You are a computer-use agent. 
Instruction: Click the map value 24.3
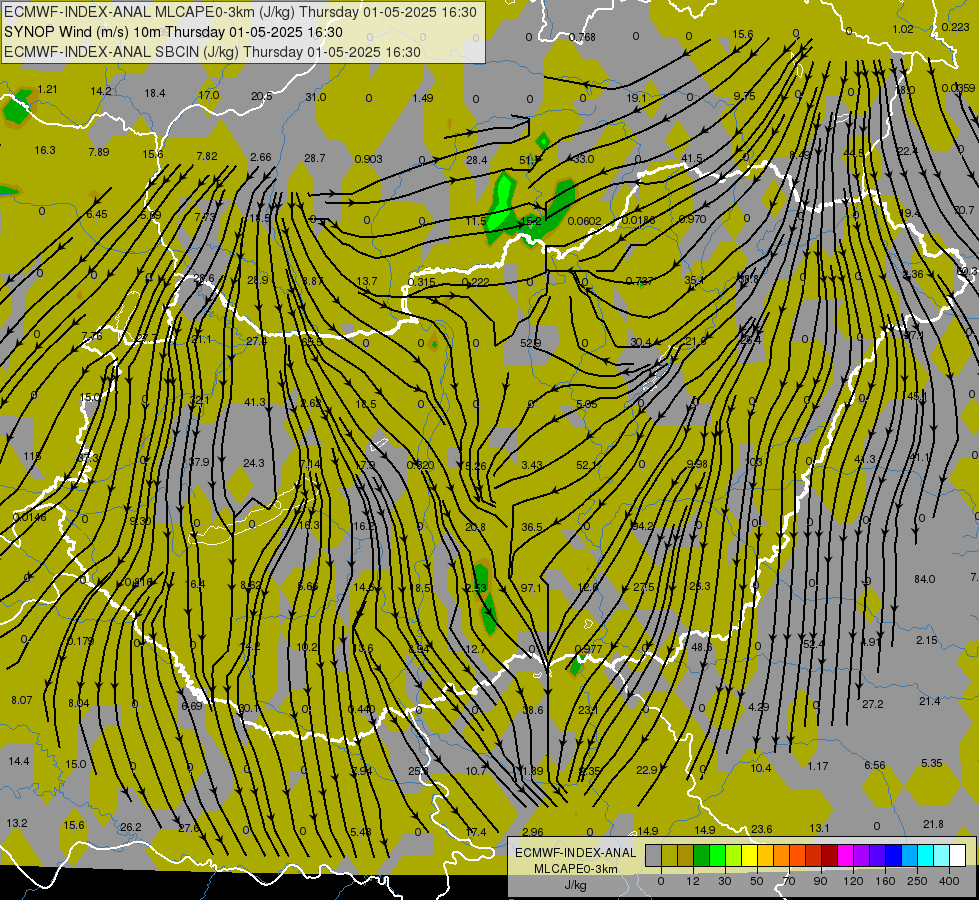253,463
